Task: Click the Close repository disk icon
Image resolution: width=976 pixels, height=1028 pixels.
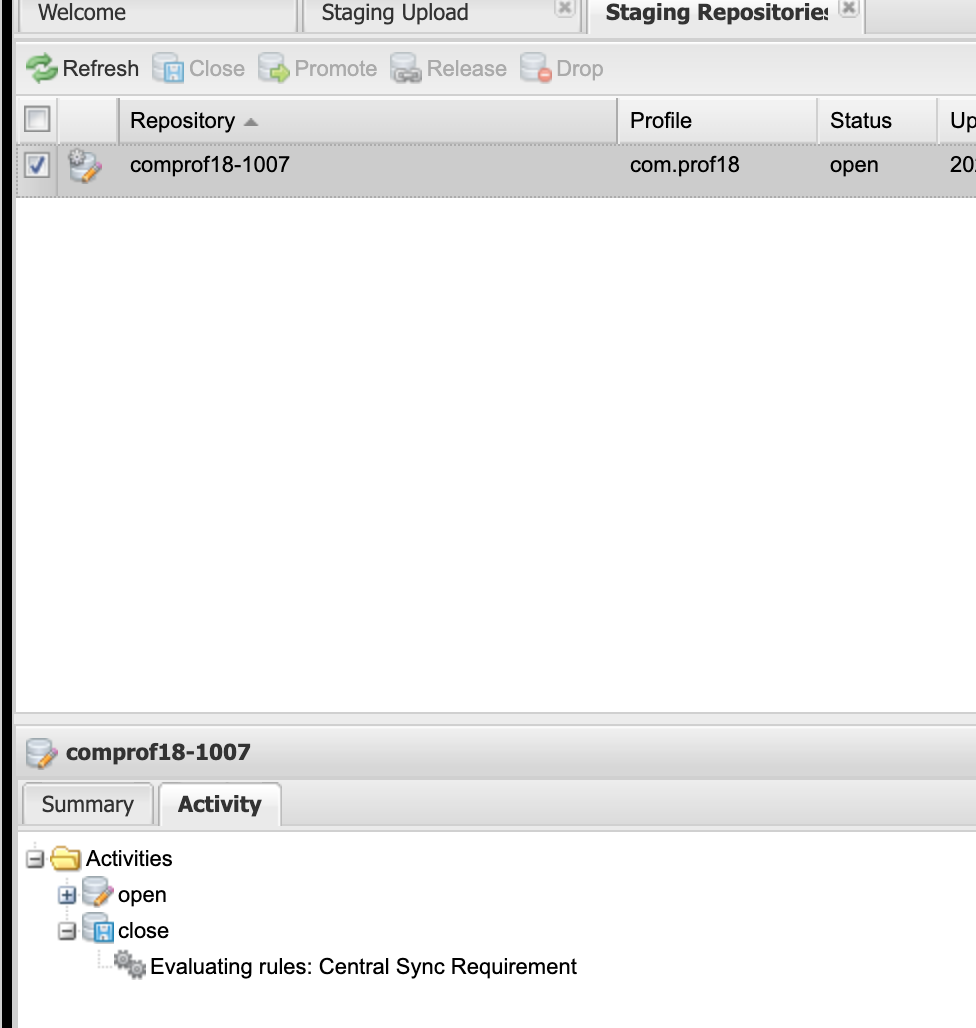Action: pos(168,68)
